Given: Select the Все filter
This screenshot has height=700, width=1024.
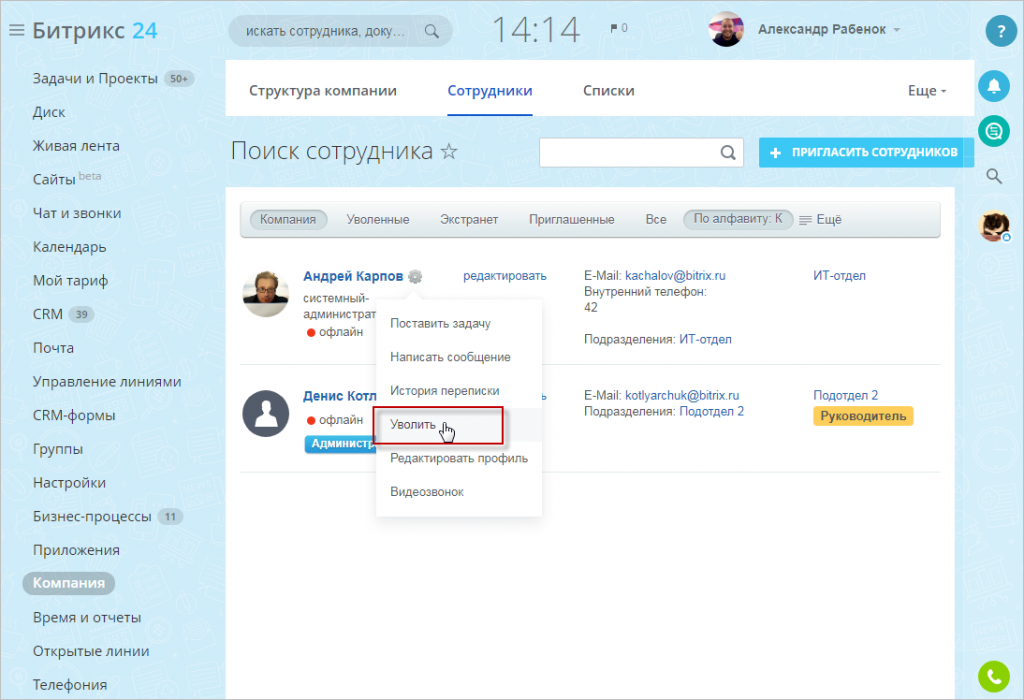Looking at the screenshot, I should coord(656,220).
